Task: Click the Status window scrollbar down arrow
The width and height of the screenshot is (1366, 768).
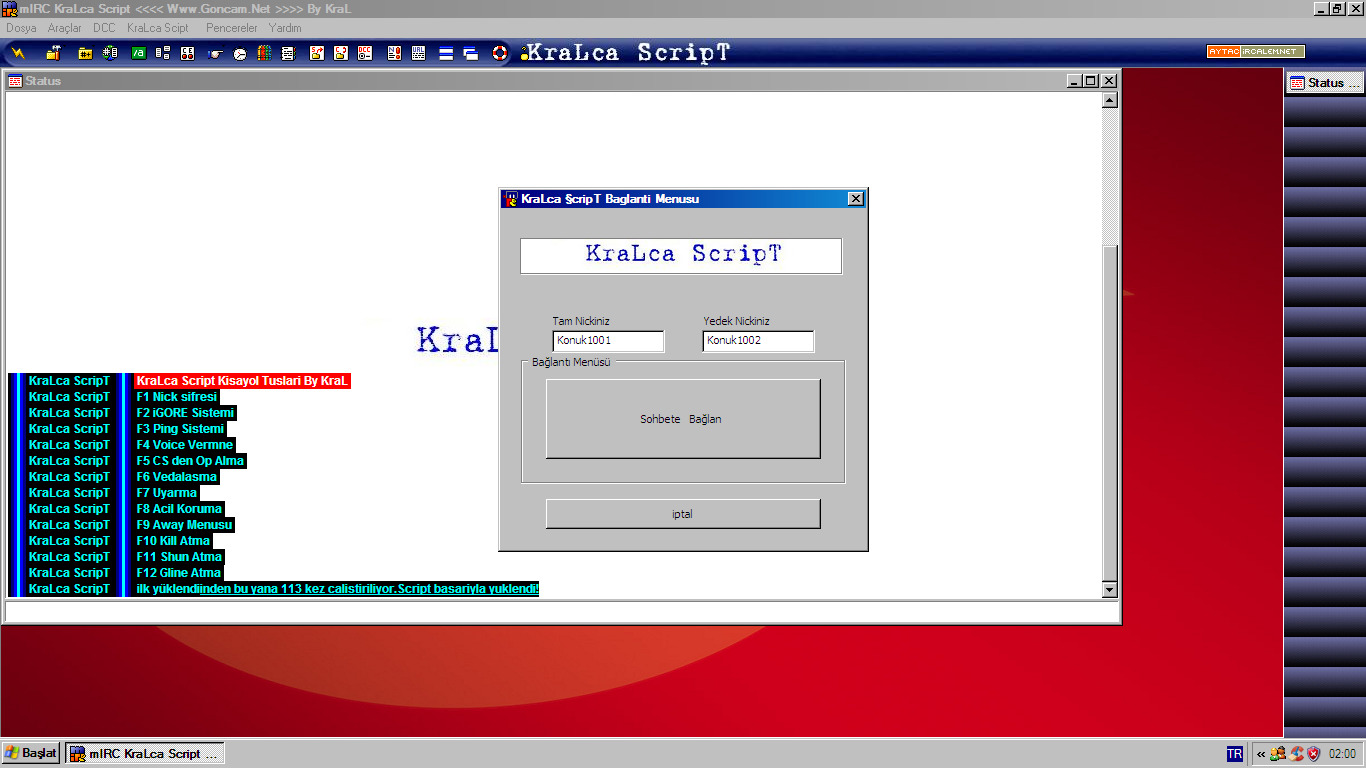Action: 1109,589
